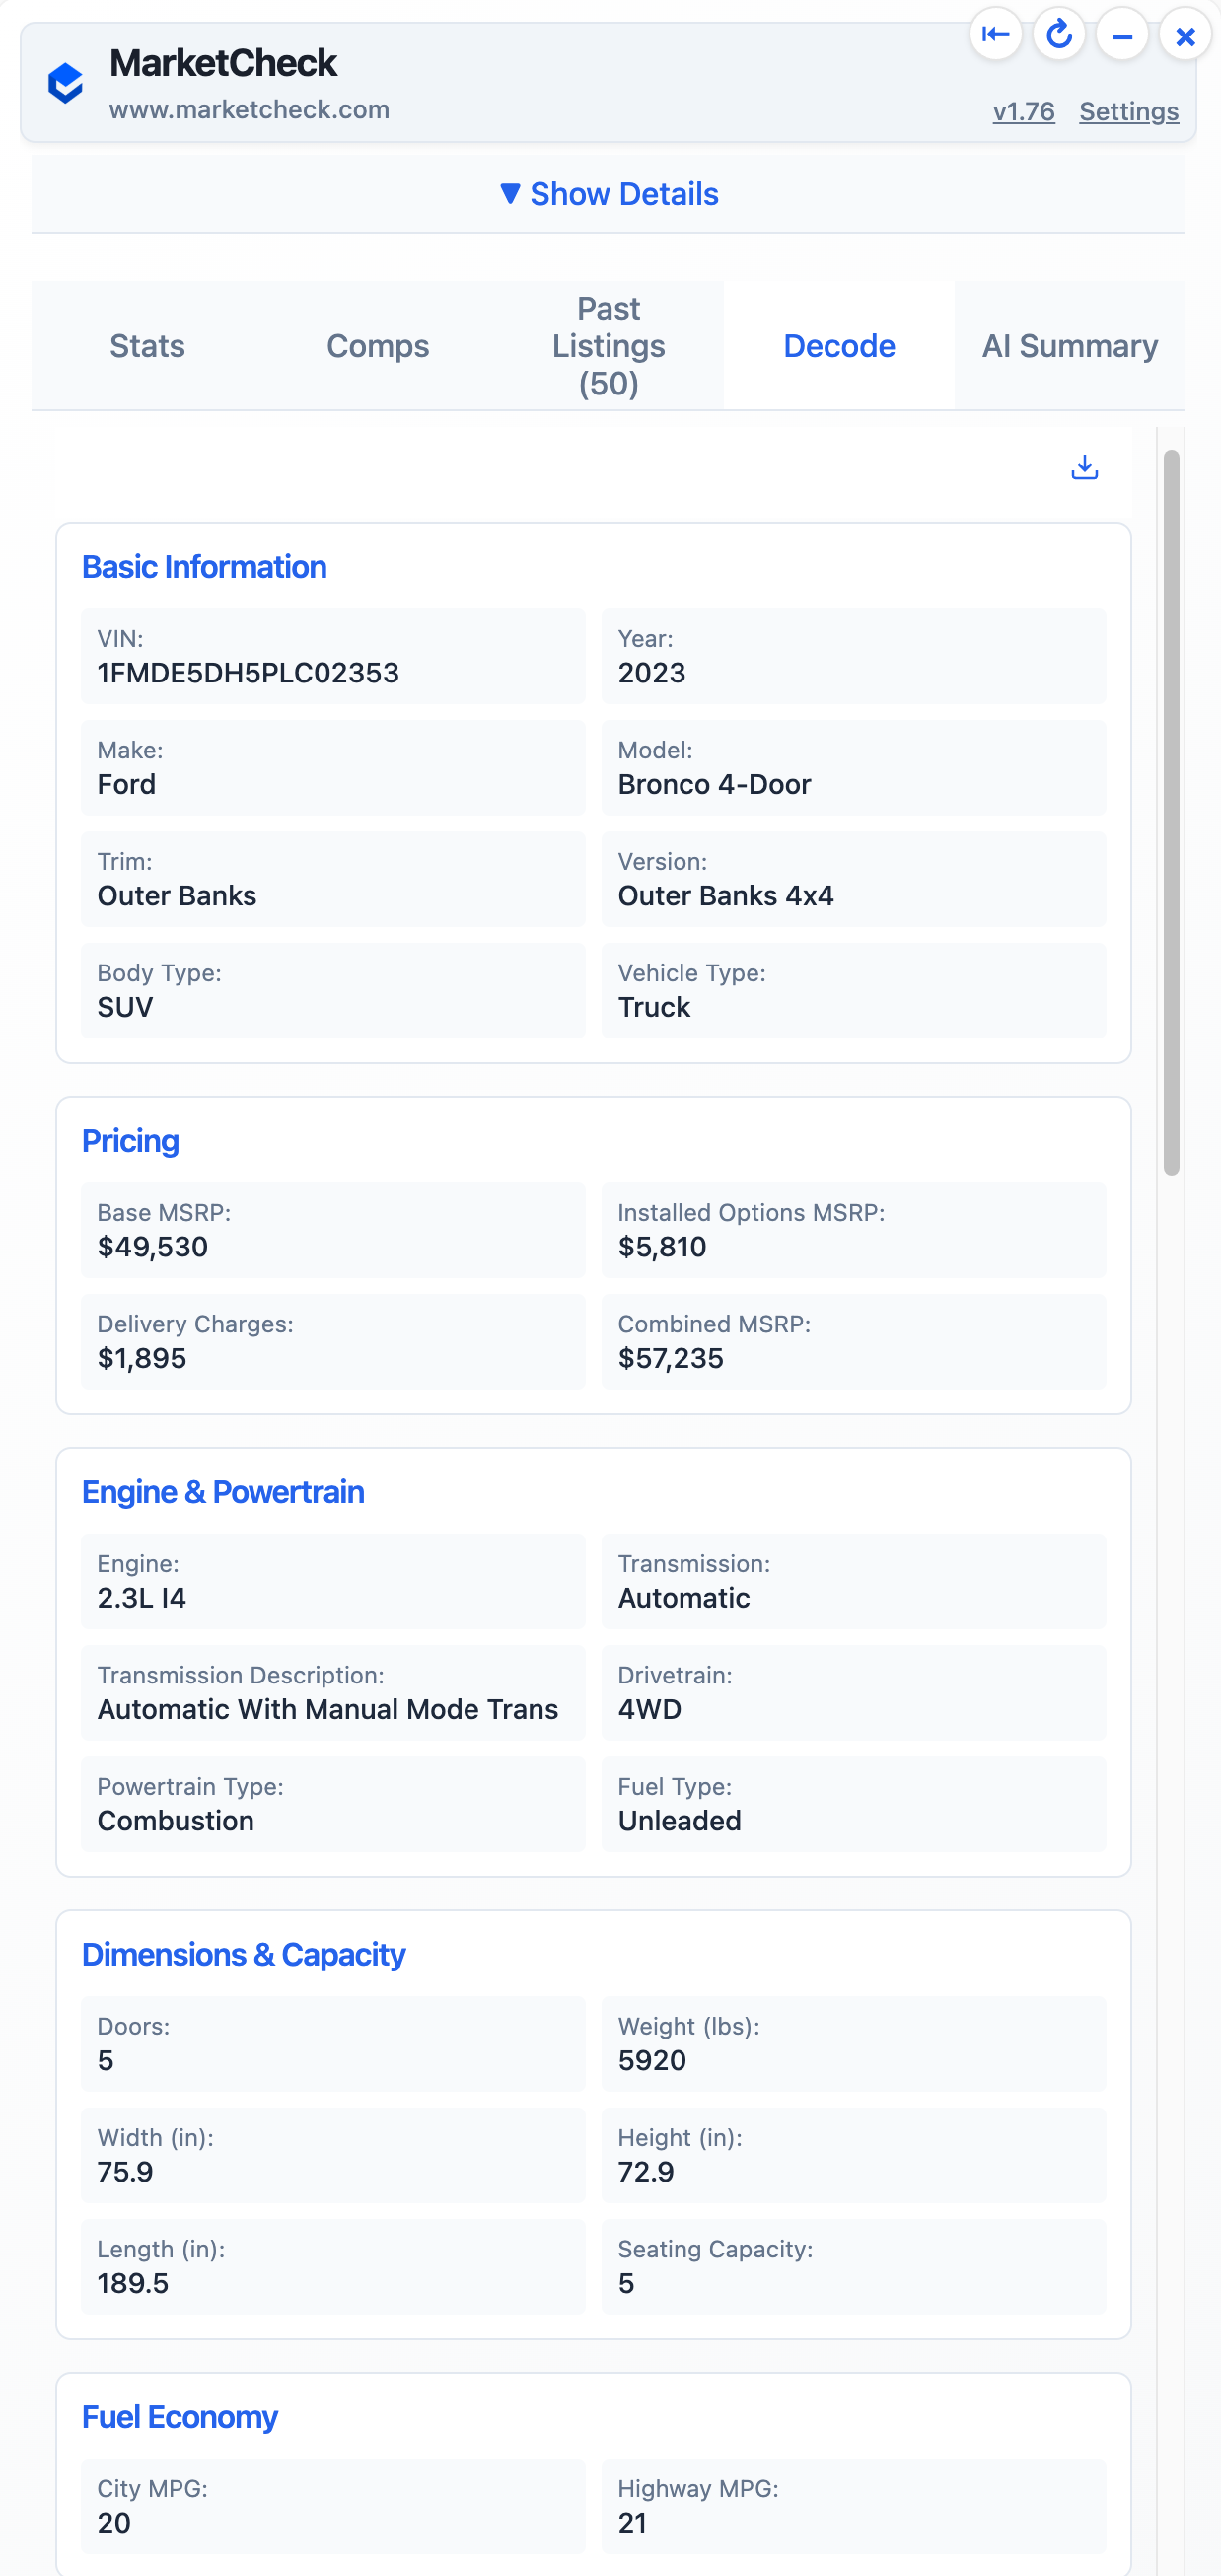
Task: Click the Engine & Powertrain heading
Action: 223,1492
